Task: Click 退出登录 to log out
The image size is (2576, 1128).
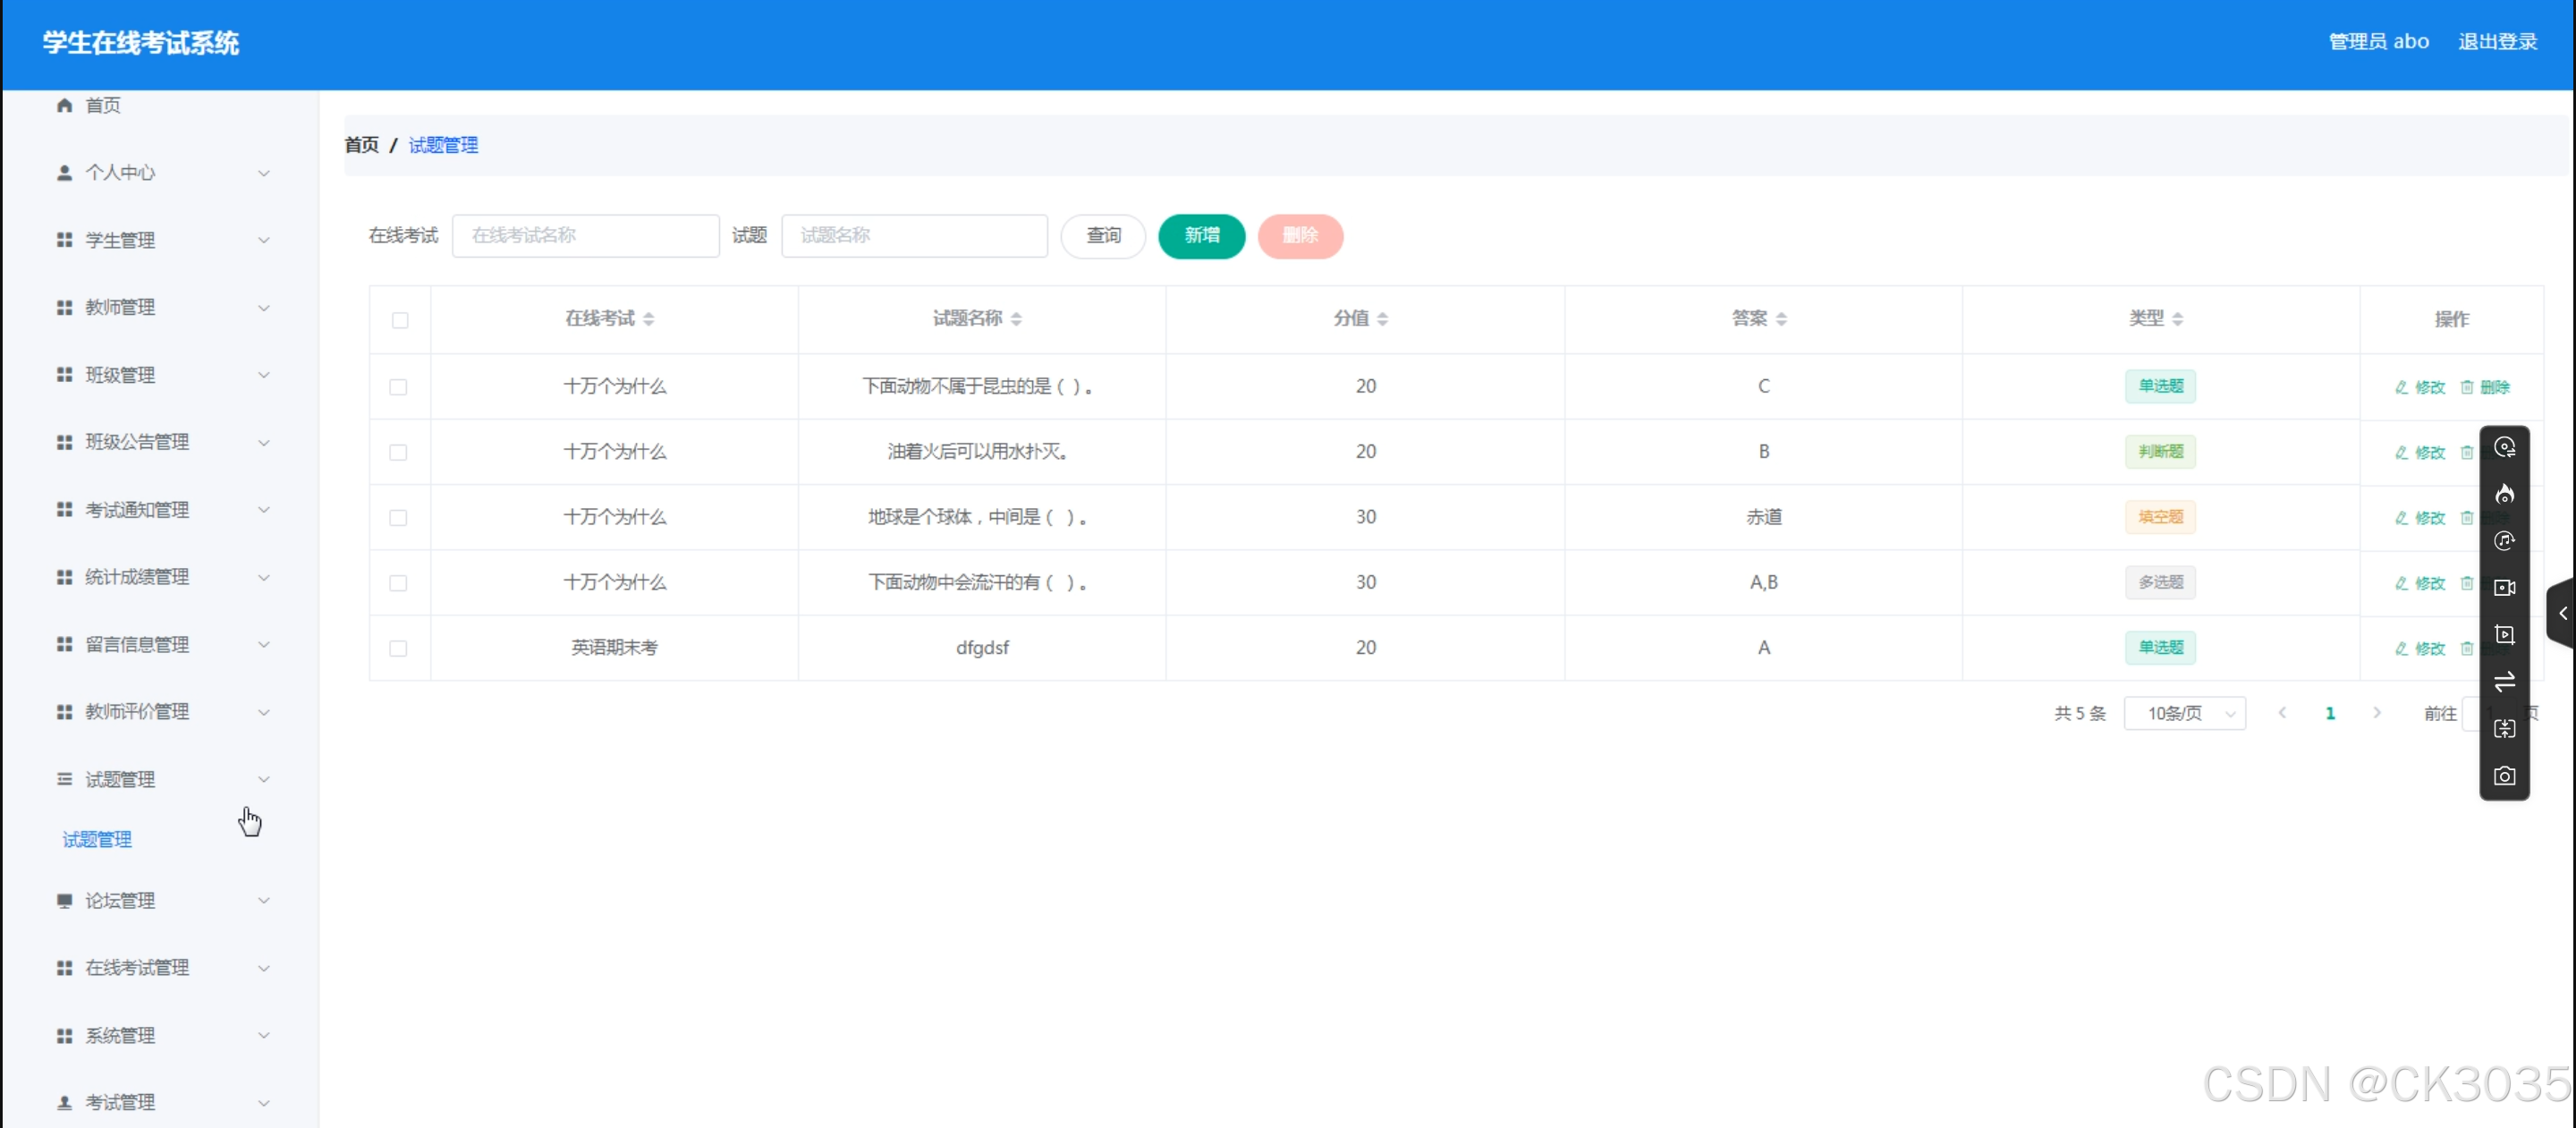Action: point(2497,41)
